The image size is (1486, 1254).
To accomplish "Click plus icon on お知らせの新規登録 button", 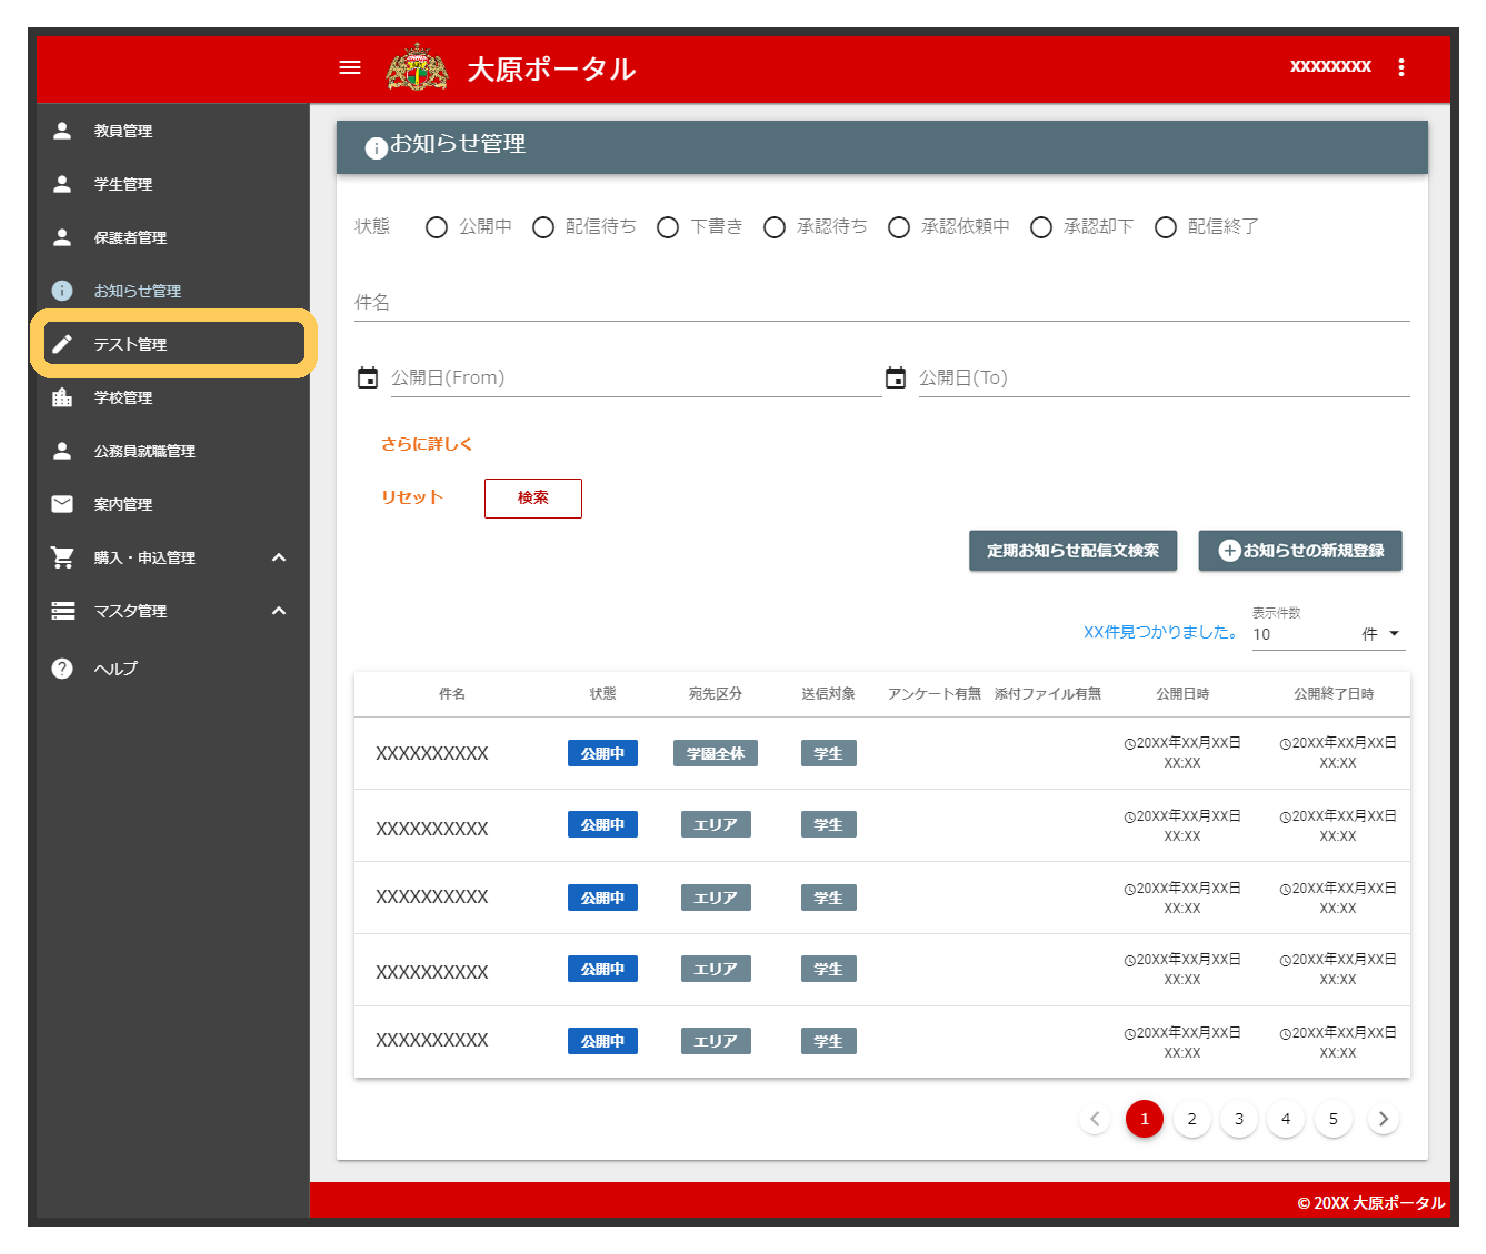I will 1229,551.
